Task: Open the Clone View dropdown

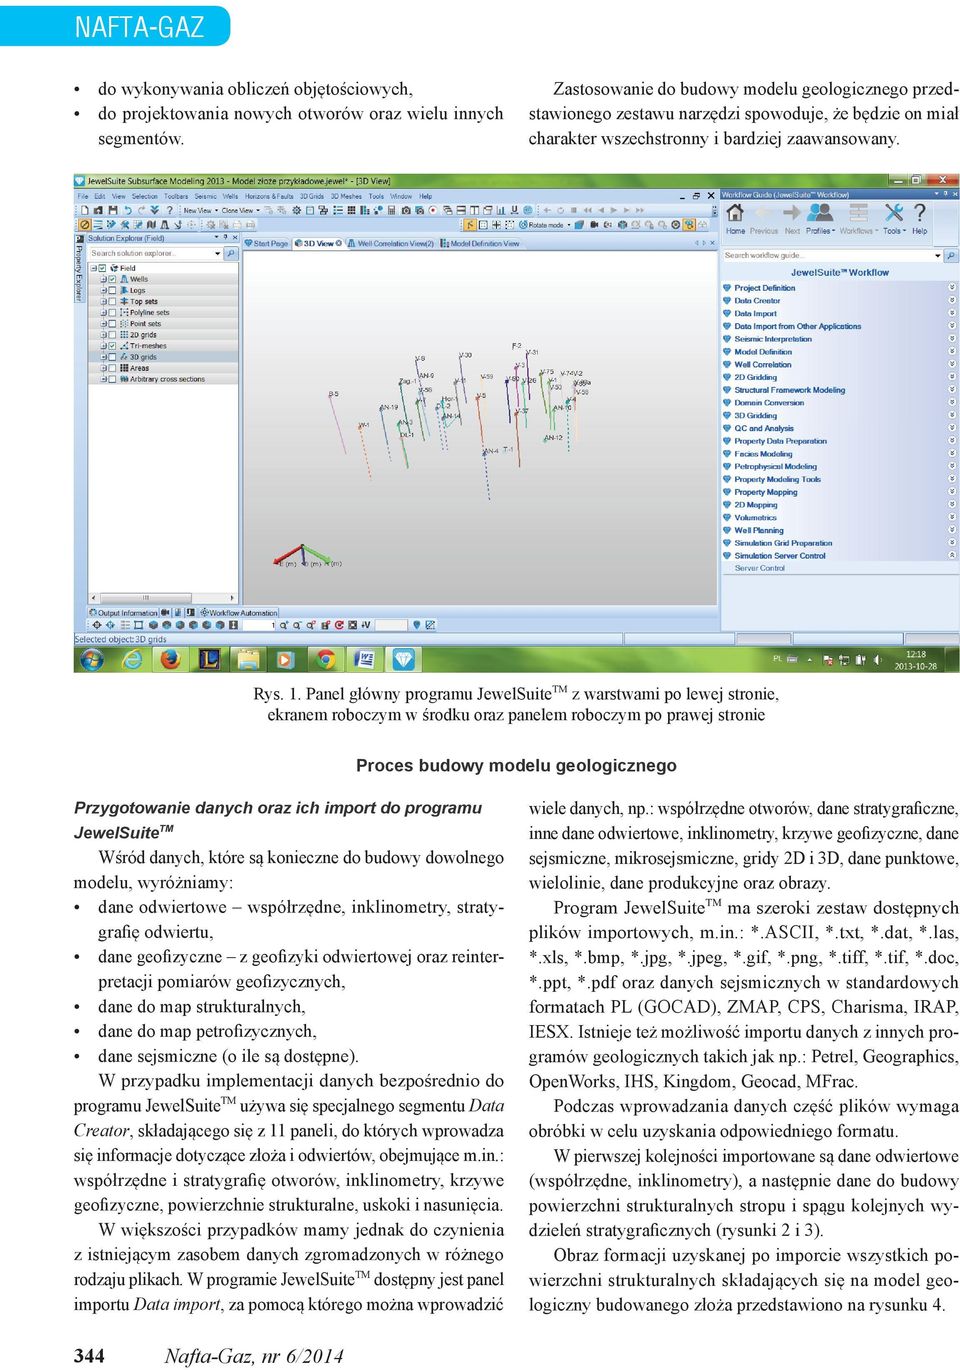Action: [x=241, y=210]
